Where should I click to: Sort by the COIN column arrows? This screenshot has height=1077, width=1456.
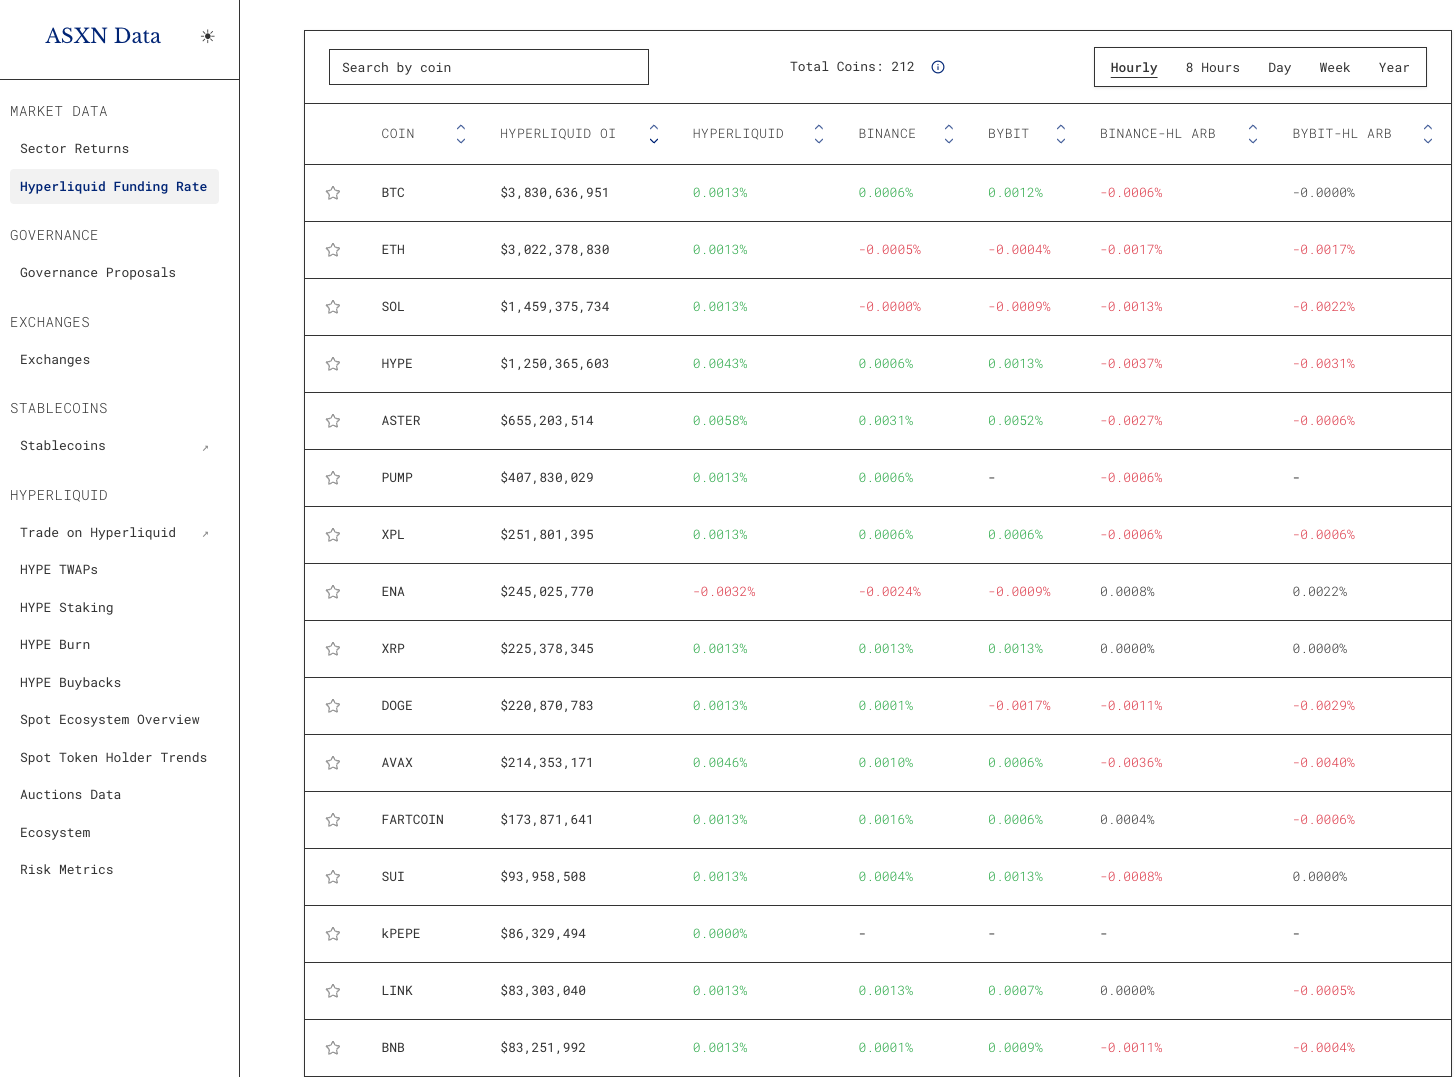pyautogui.click(x=460, y=134)
